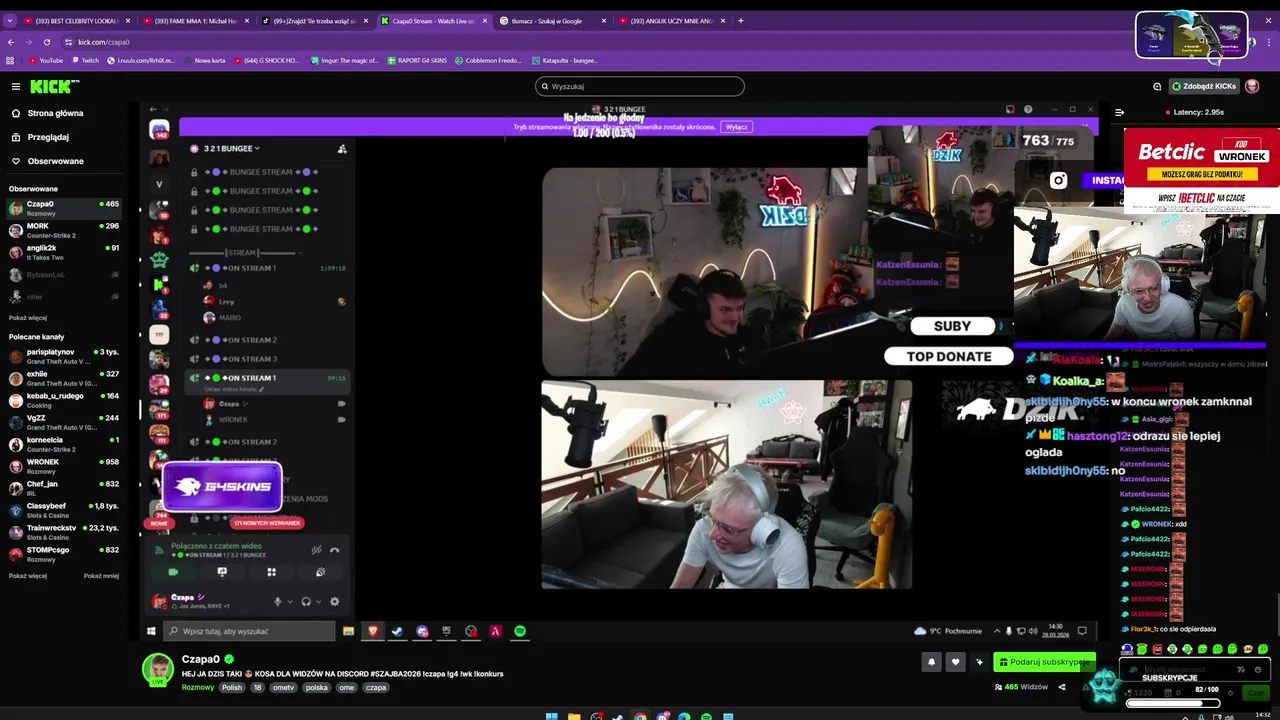
Task: Focus the Wyszukaj search field
Action: click(640, 86)
